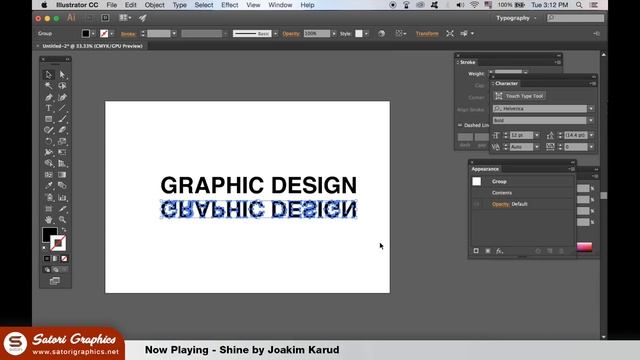Select the Scale tool

(62, 141)
